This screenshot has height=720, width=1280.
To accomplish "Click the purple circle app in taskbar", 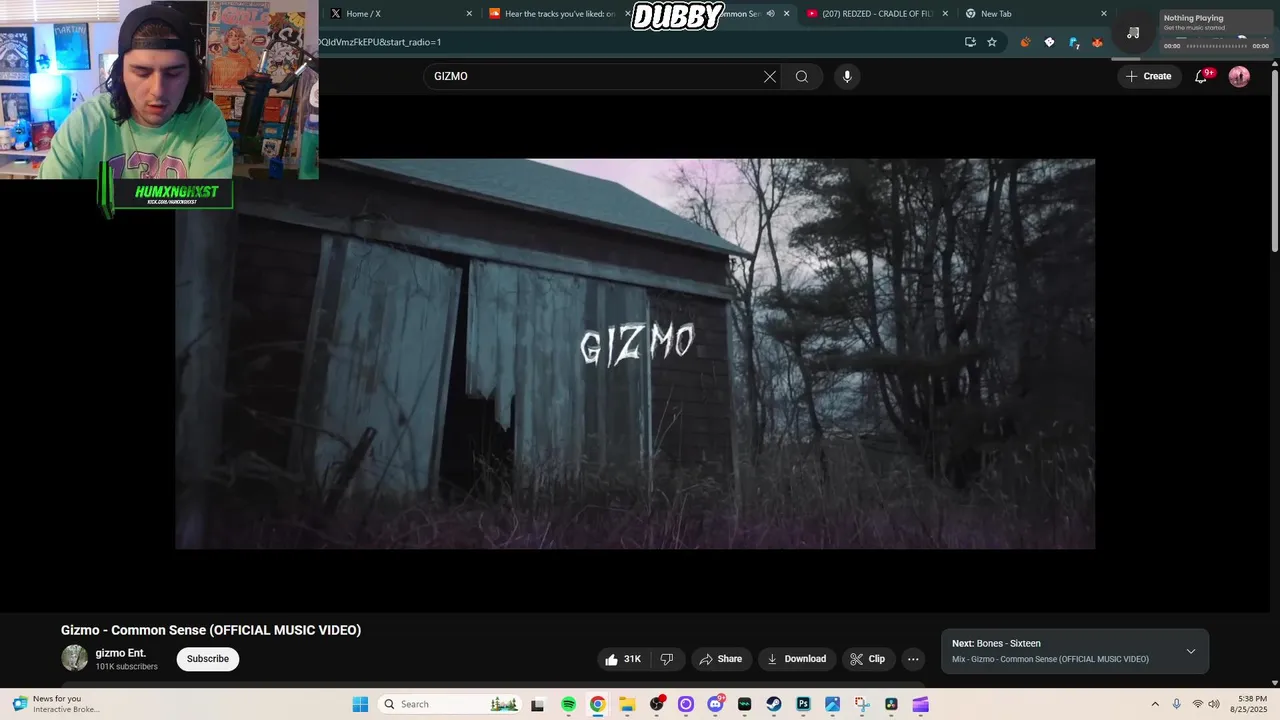I will click(686, 704).
